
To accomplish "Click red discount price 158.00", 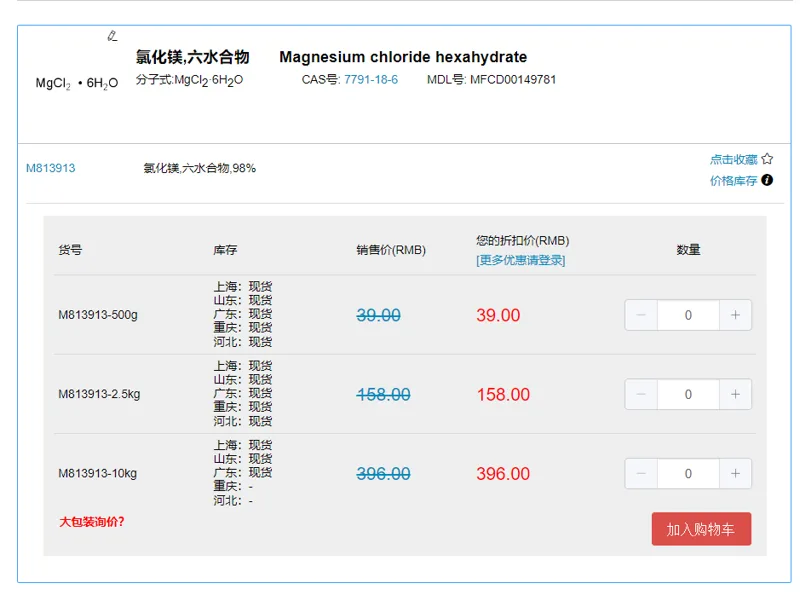I will 504,394.
